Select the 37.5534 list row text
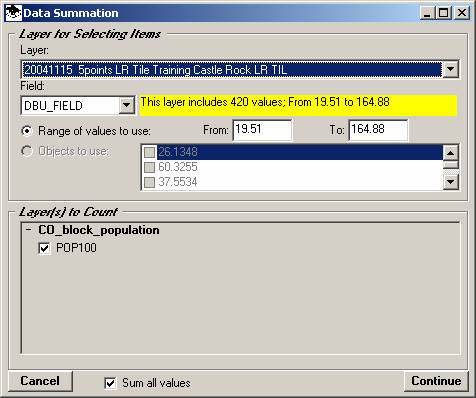 click(x=178, y=182)
